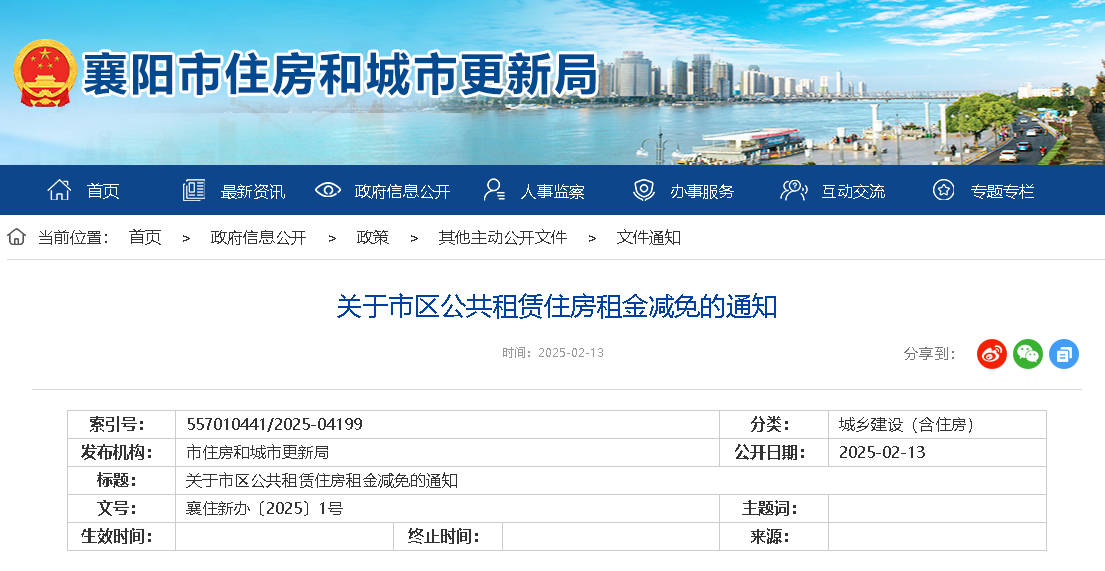Viewport: 1105px width, 571px height.
Task: Click the 终止时间 header cell
Action: (447, 536)
